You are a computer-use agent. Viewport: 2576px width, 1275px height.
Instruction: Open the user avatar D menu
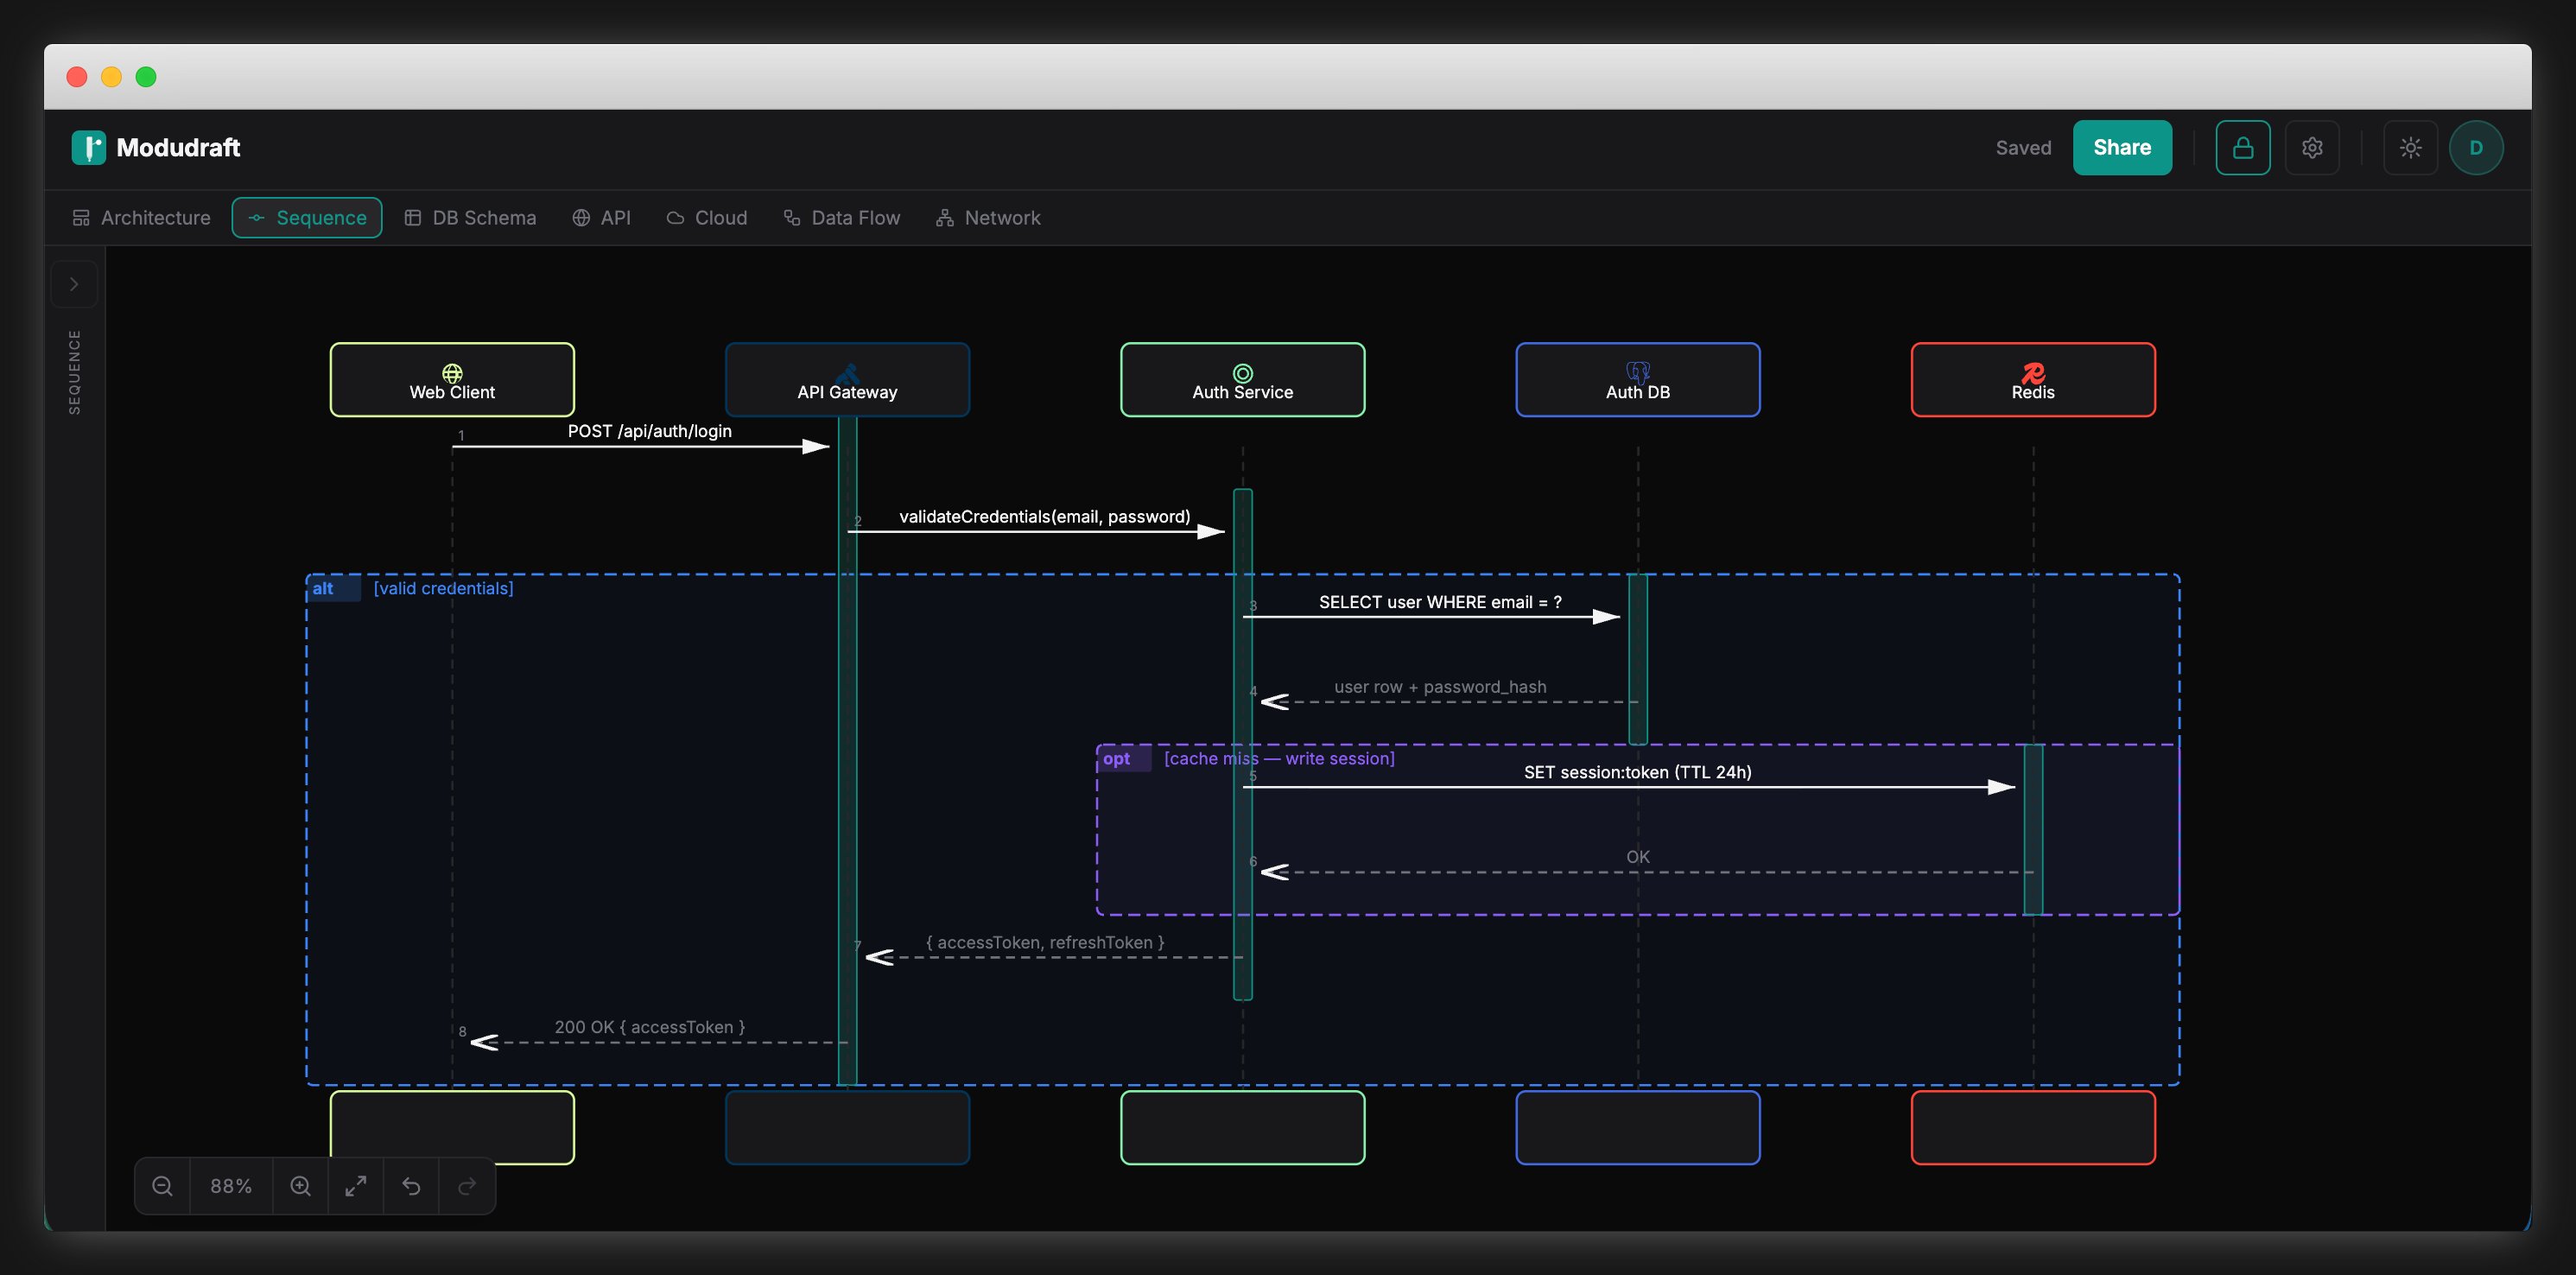click(2475, 147)
